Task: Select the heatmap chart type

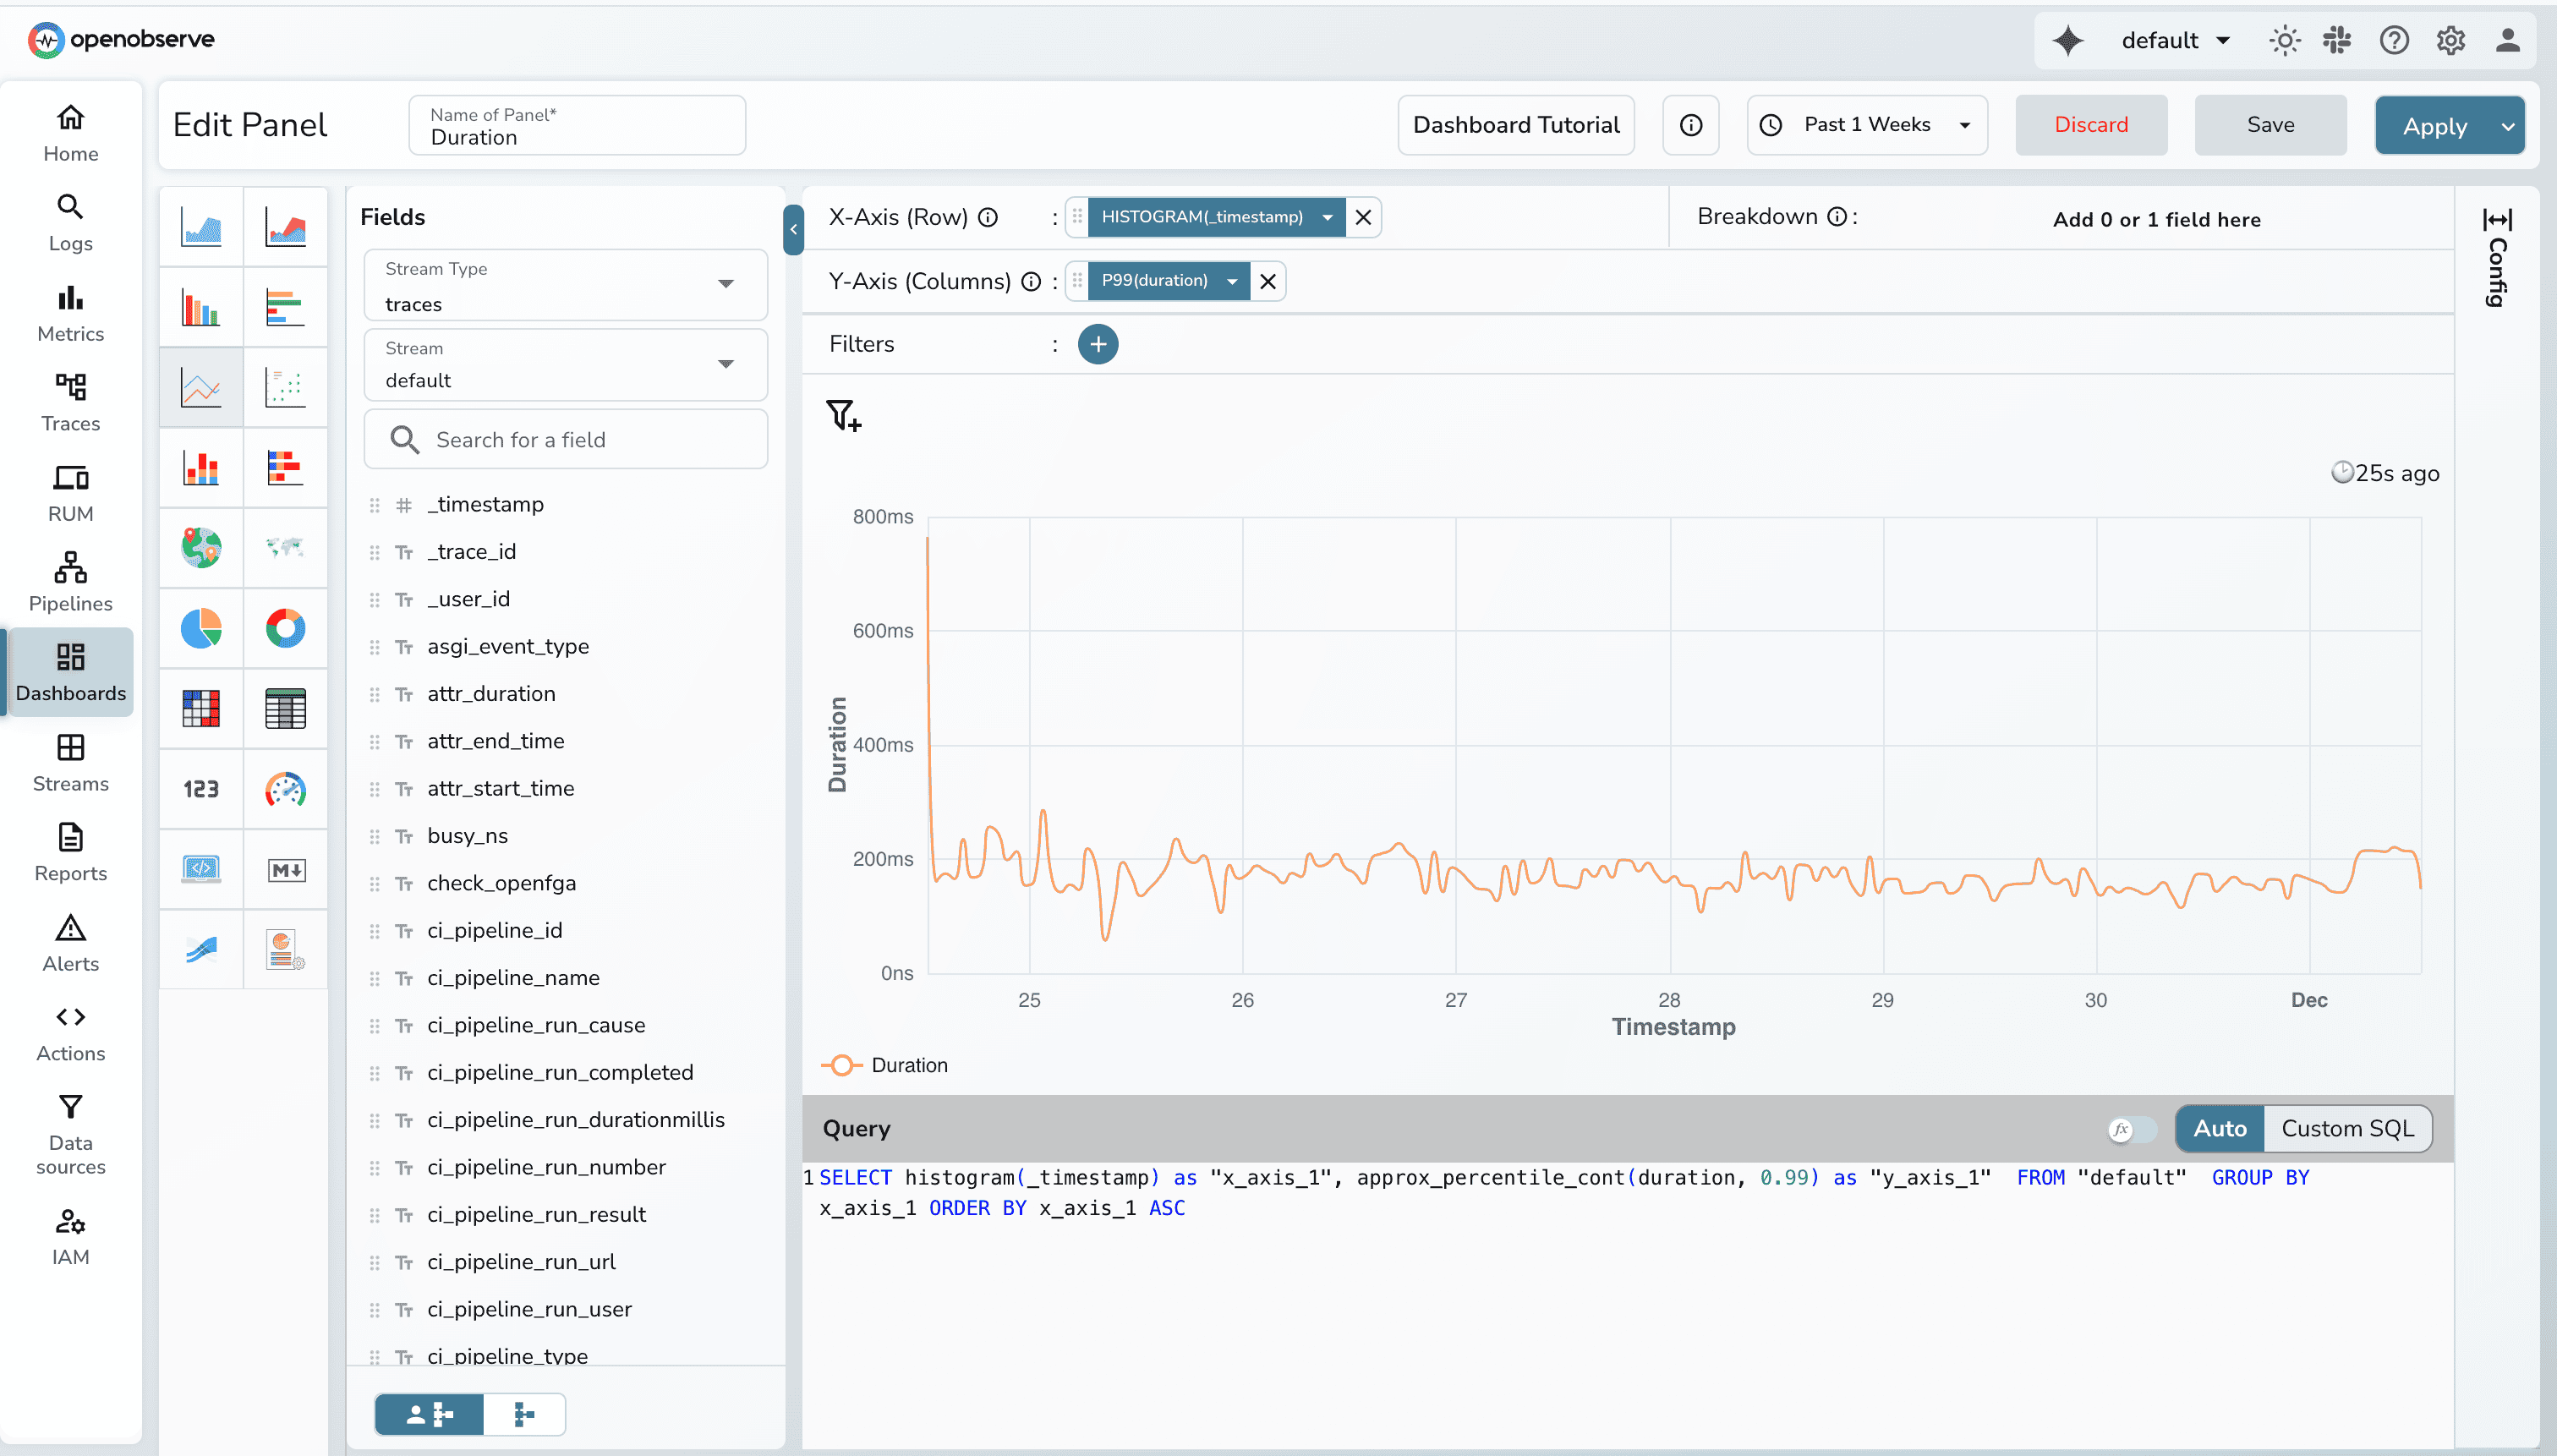Action: tap(200, 709)
